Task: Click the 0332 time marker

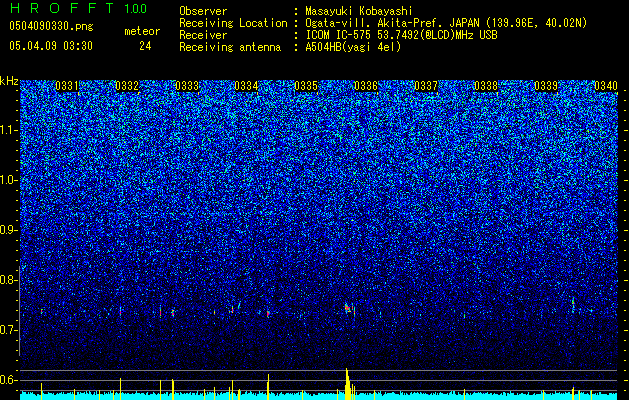Action: click(127, 86)
